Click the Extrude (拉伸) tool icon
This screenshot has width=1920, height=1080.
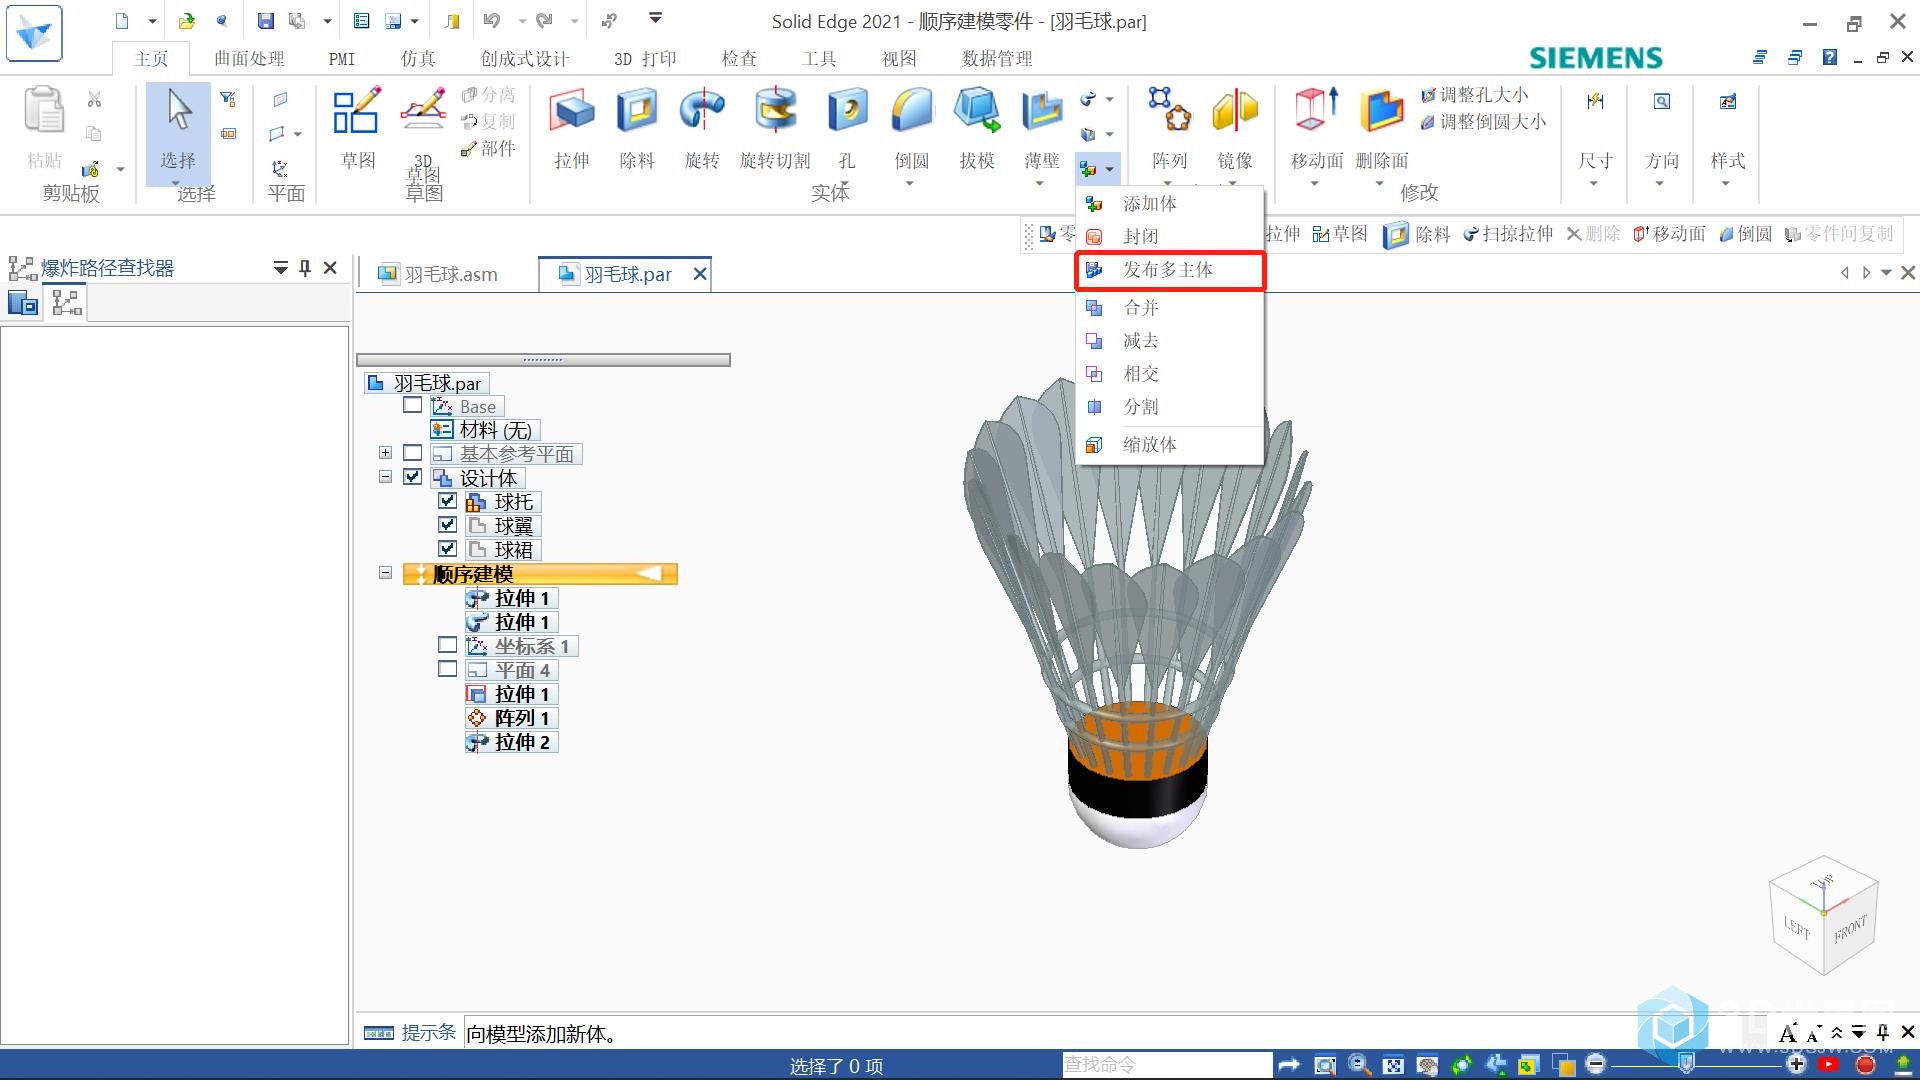point(572,111)
